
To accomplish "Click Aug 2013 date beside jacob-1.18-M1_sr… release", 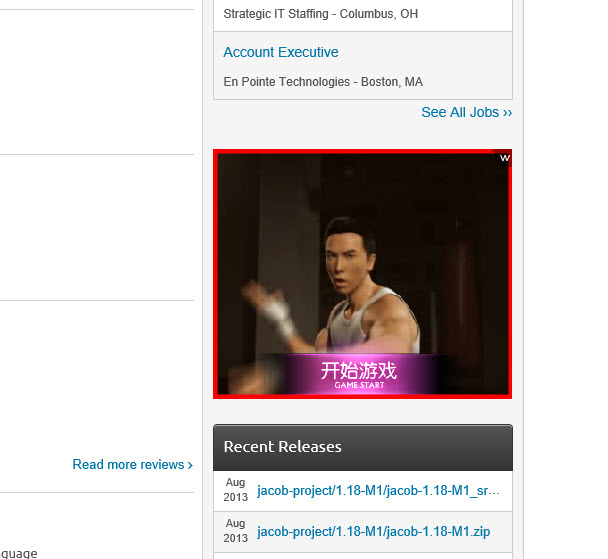I will [x=235, y=490].
